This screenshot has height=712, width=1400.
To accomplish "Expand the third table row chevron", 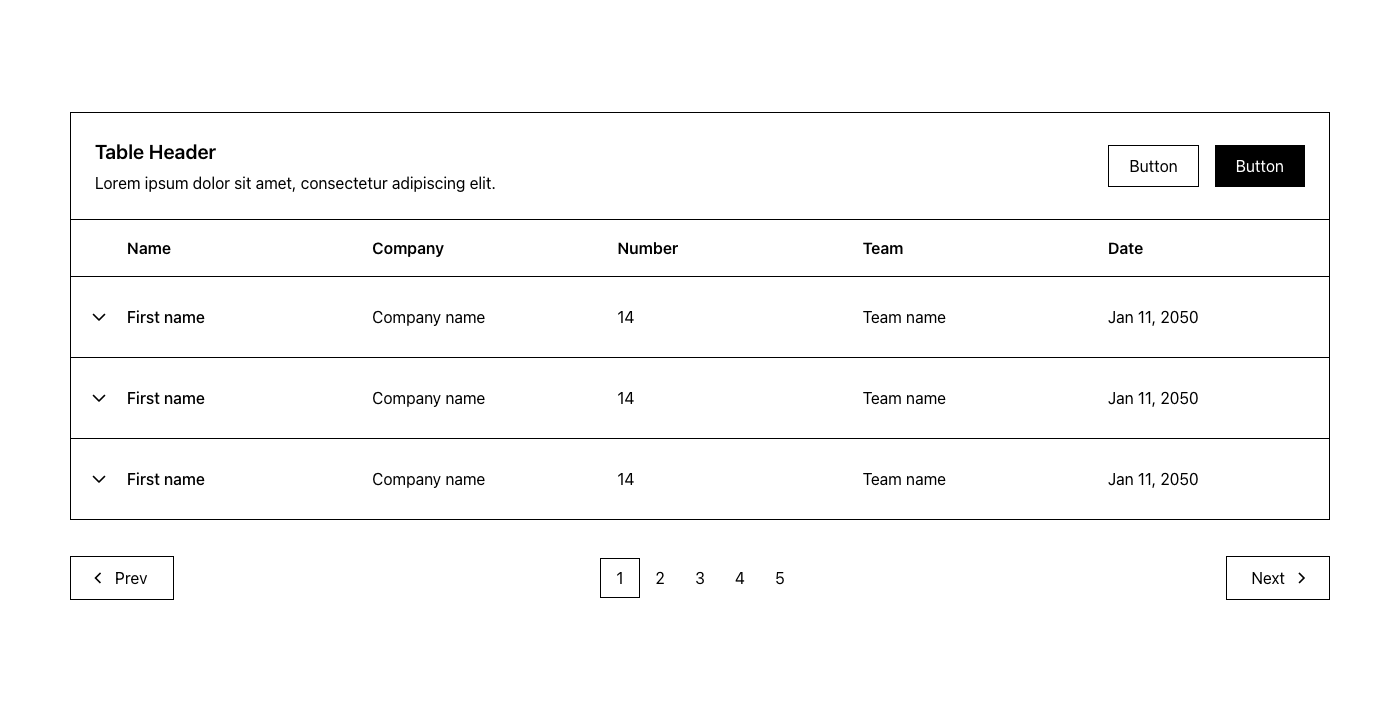I will (99, 479).
